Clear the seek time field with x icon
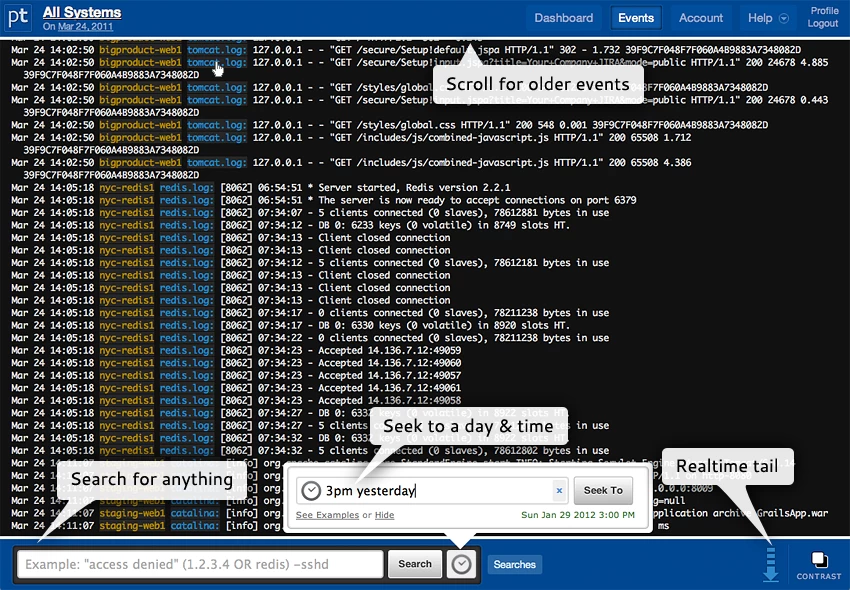The width and height of the screenshot is (850, 590). click(x=559, y=490)
